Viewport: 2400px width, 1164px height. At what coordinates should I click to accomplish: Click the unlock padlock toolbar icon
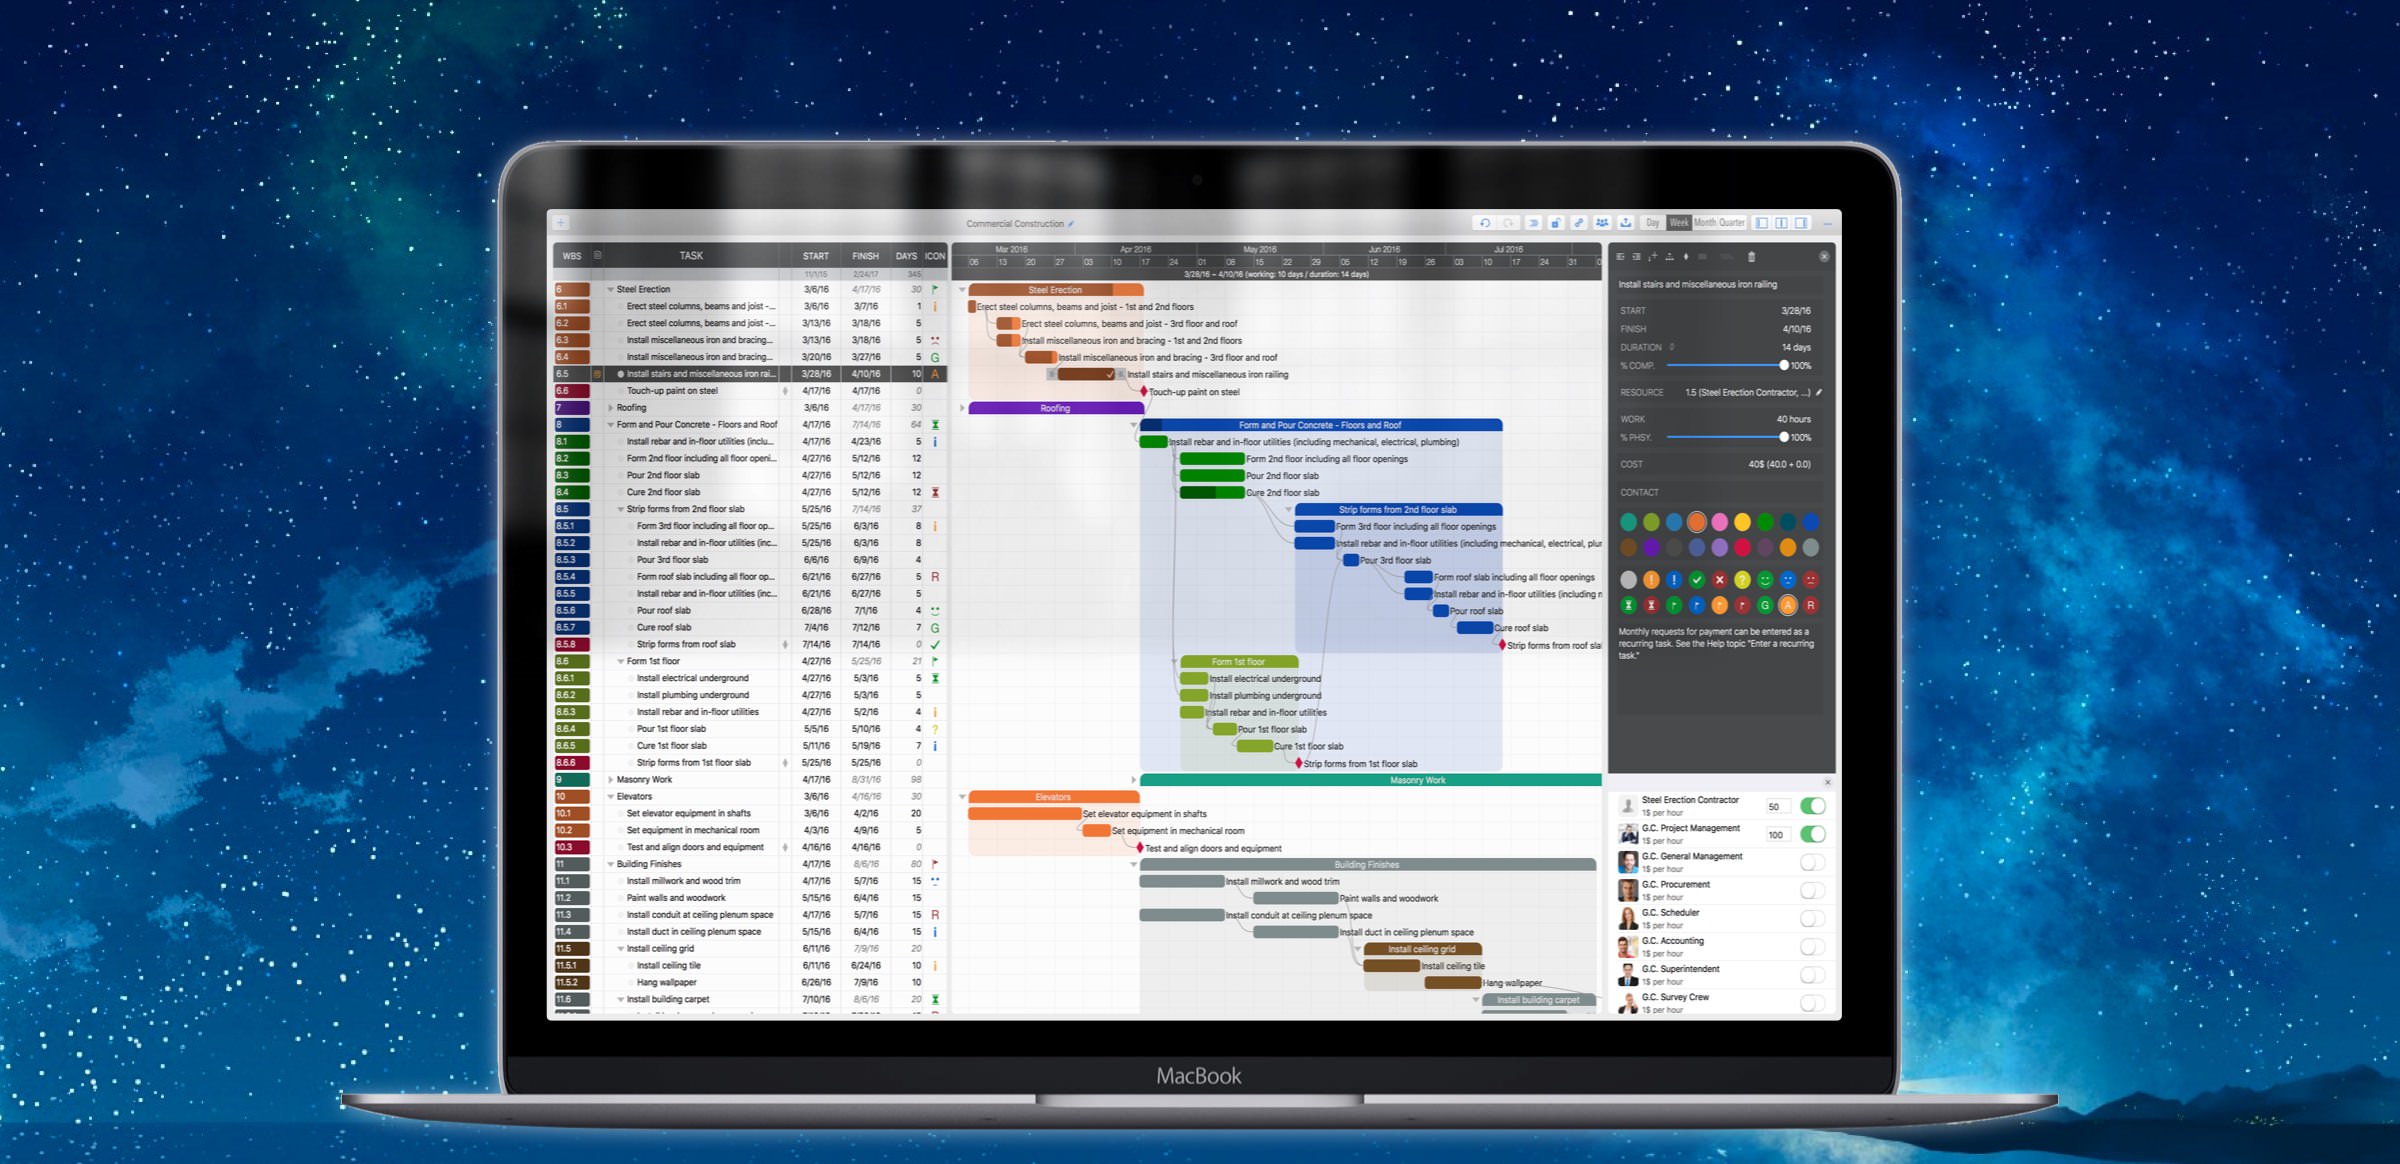tap(1556, 223)
